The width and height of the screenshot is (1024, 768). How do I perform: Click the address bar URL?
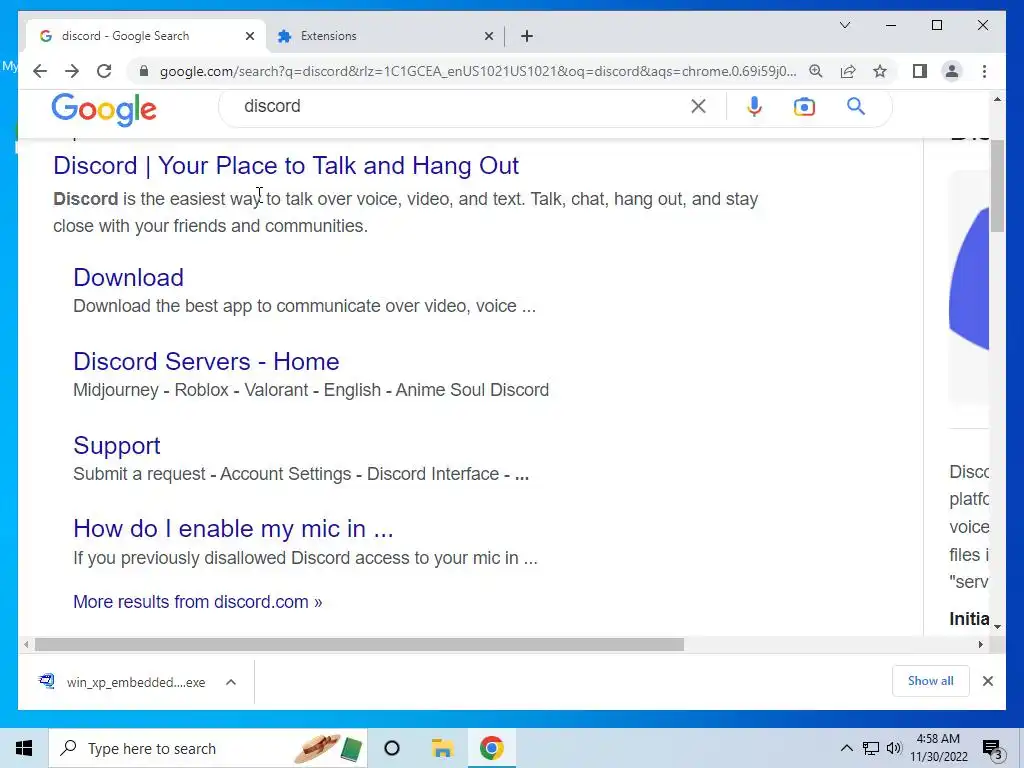tap(478, 71)
